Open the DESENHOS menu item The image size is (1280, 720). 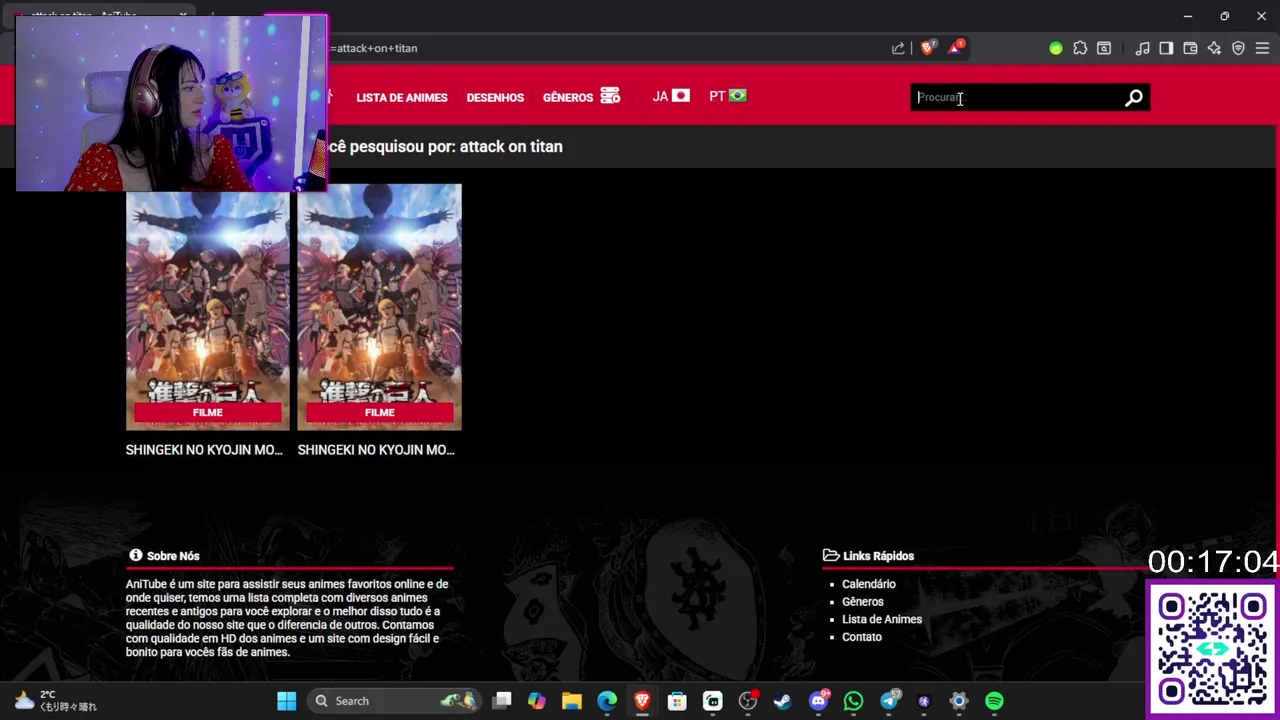point(495,97)
